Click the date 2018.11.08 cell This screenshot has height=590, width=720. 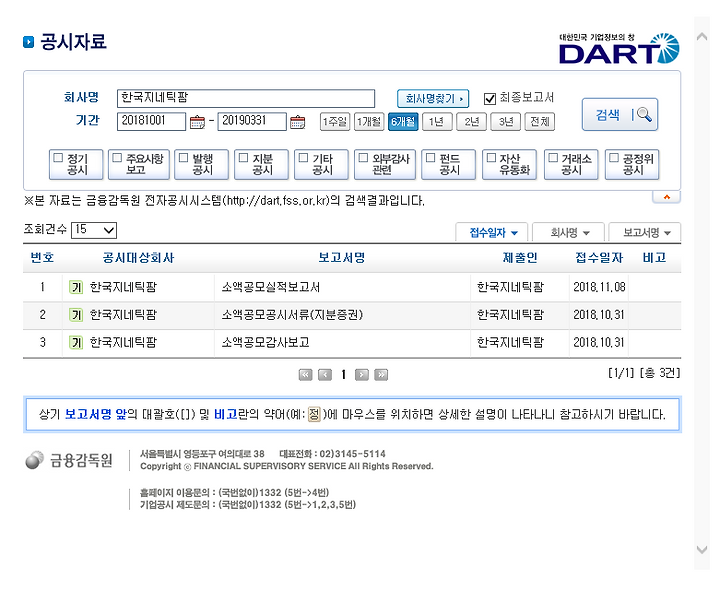click(x=599, y=287)
